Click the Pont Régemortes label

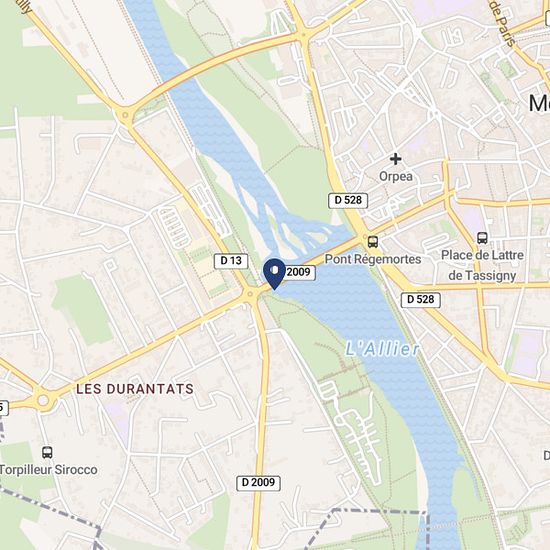coord(373,259)
